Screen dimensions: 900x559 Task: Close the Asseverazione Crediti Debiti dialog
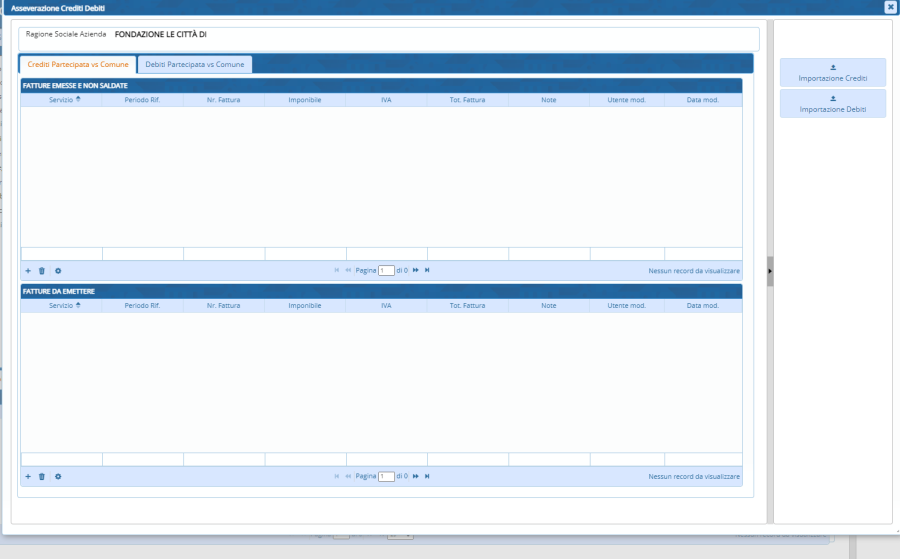tap(890, 7)
